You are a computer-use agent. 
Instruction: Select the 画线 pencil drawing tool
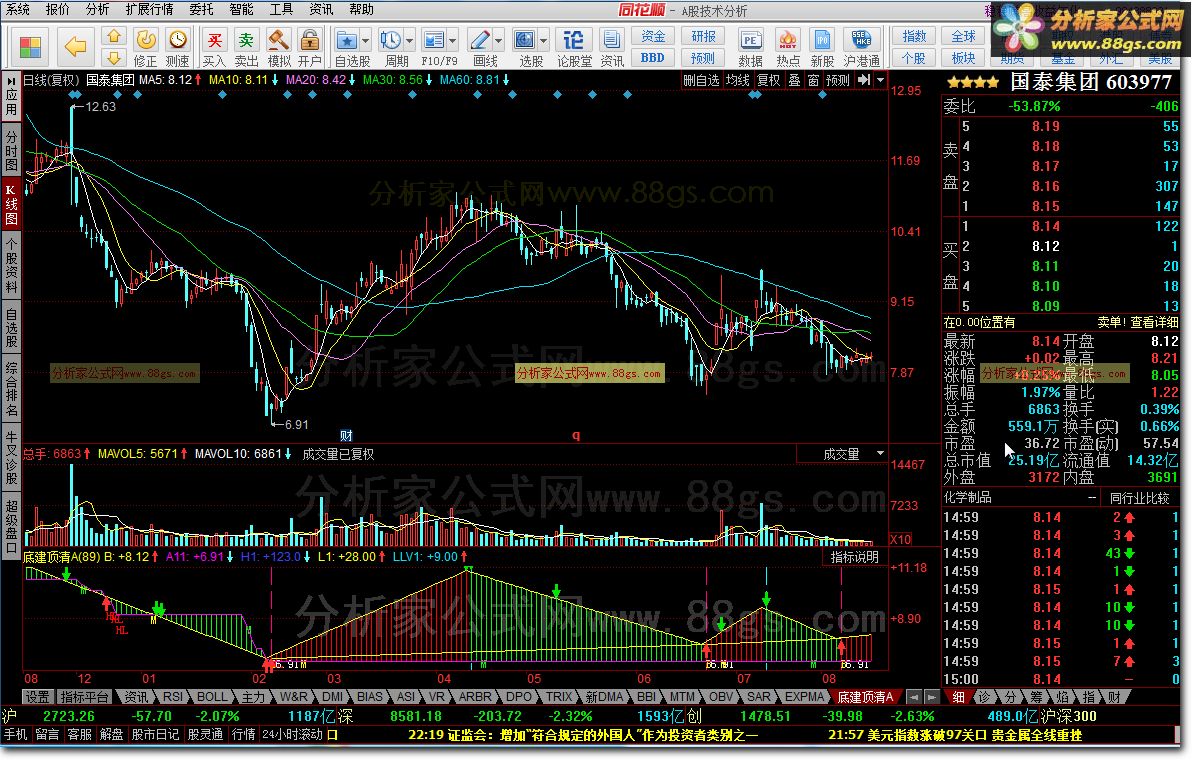point(480,40)
